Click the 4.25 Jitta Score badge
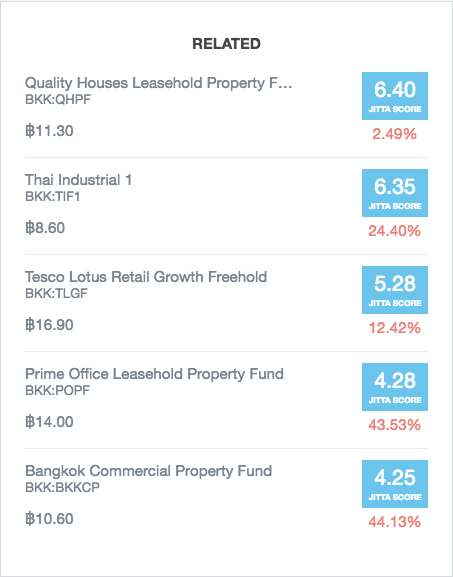 coord(395,484)
